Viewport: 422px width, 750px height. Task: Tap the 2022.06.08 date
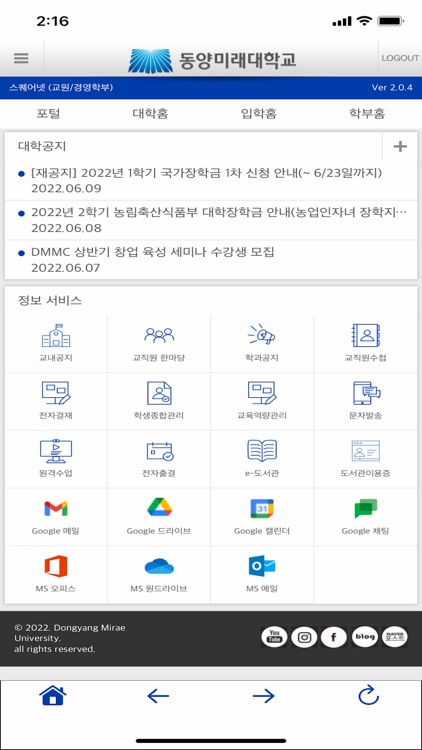[x=66, y=228]
